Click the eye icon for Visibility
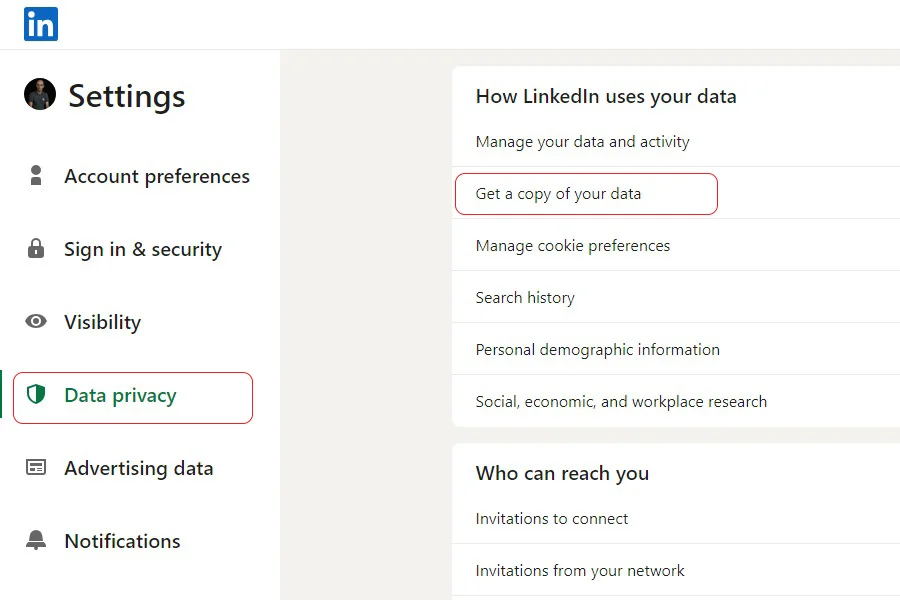 tap(36, 321)
